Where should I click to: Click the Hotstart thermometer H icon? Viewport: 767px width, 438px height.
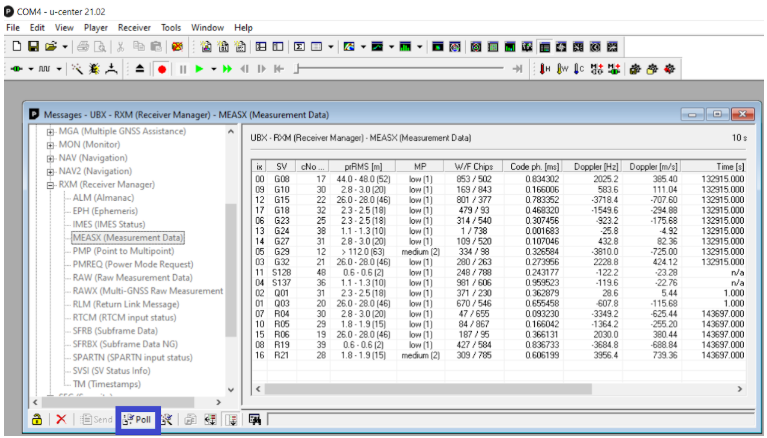(545, 69)
